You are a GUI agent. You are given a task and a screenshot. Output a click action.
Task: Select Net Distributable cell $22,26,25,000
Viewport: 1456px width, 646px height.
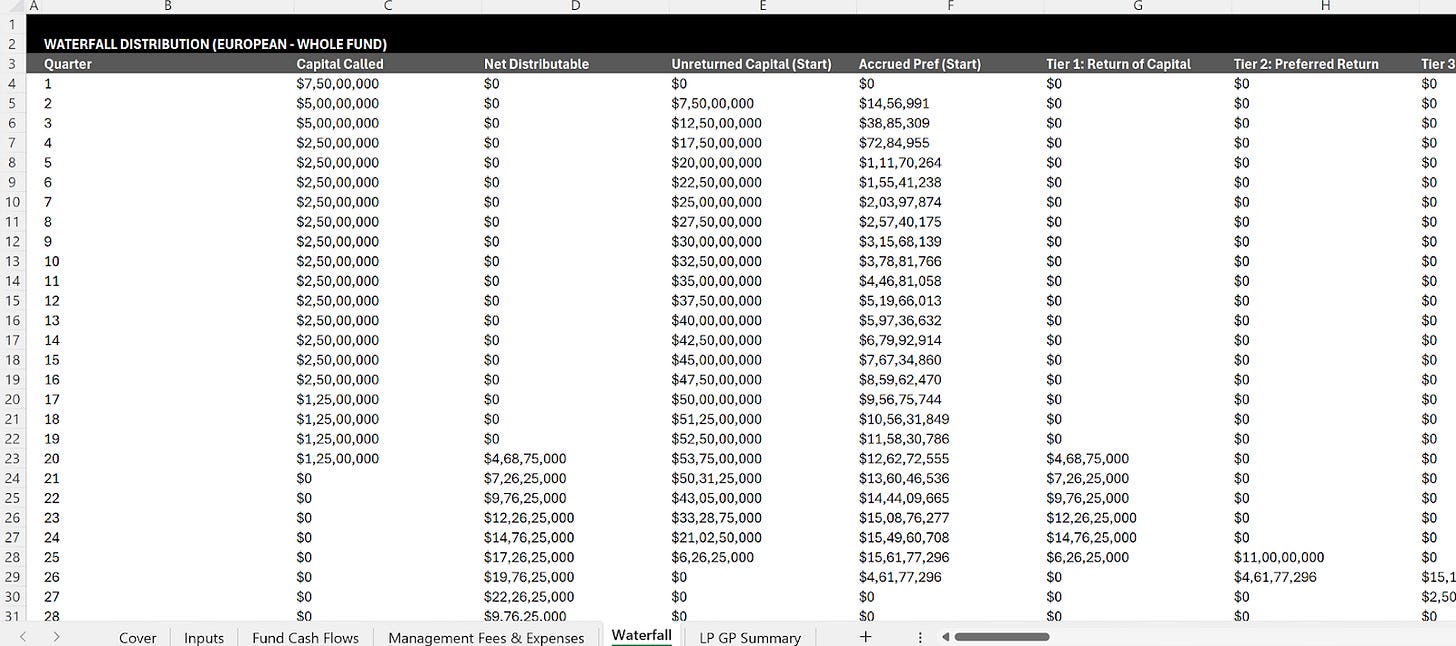point(529,597)
